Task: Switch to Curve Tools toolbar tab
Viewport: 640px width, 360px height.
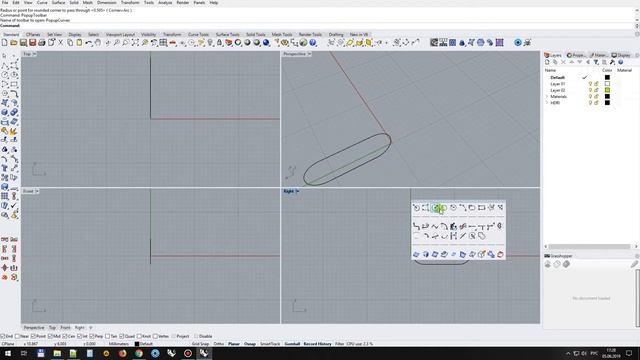Action: [x=198, y=35]
